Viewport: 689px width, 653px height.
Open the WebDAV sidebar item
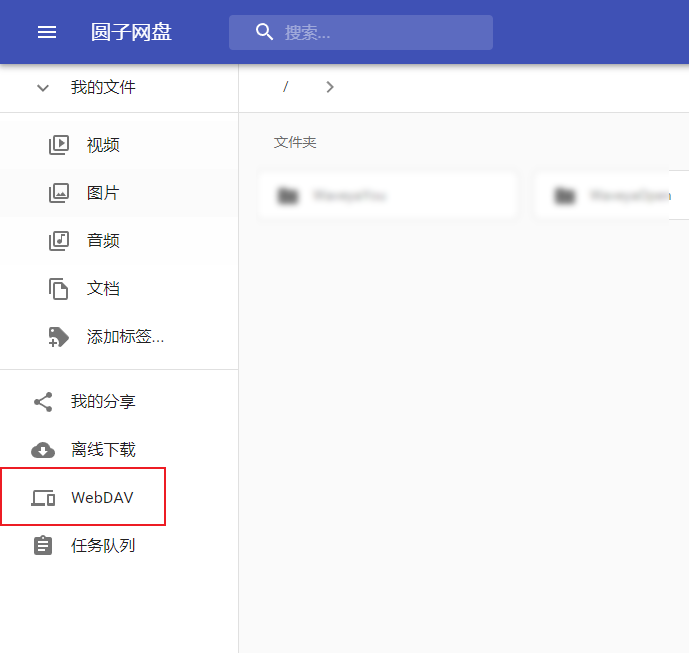pos(101,498)
